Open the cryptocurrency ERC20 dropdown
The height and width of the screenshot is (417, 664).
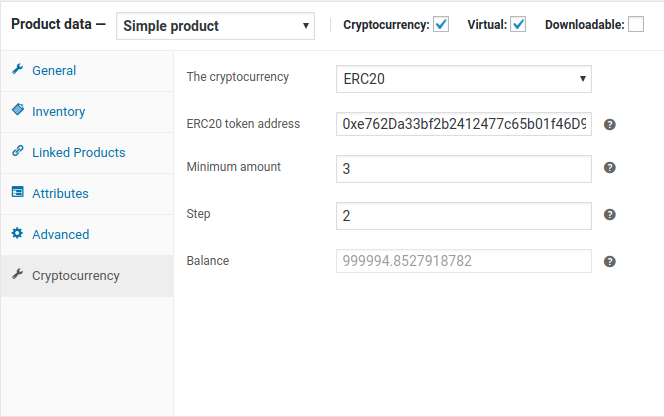(464, 78)
